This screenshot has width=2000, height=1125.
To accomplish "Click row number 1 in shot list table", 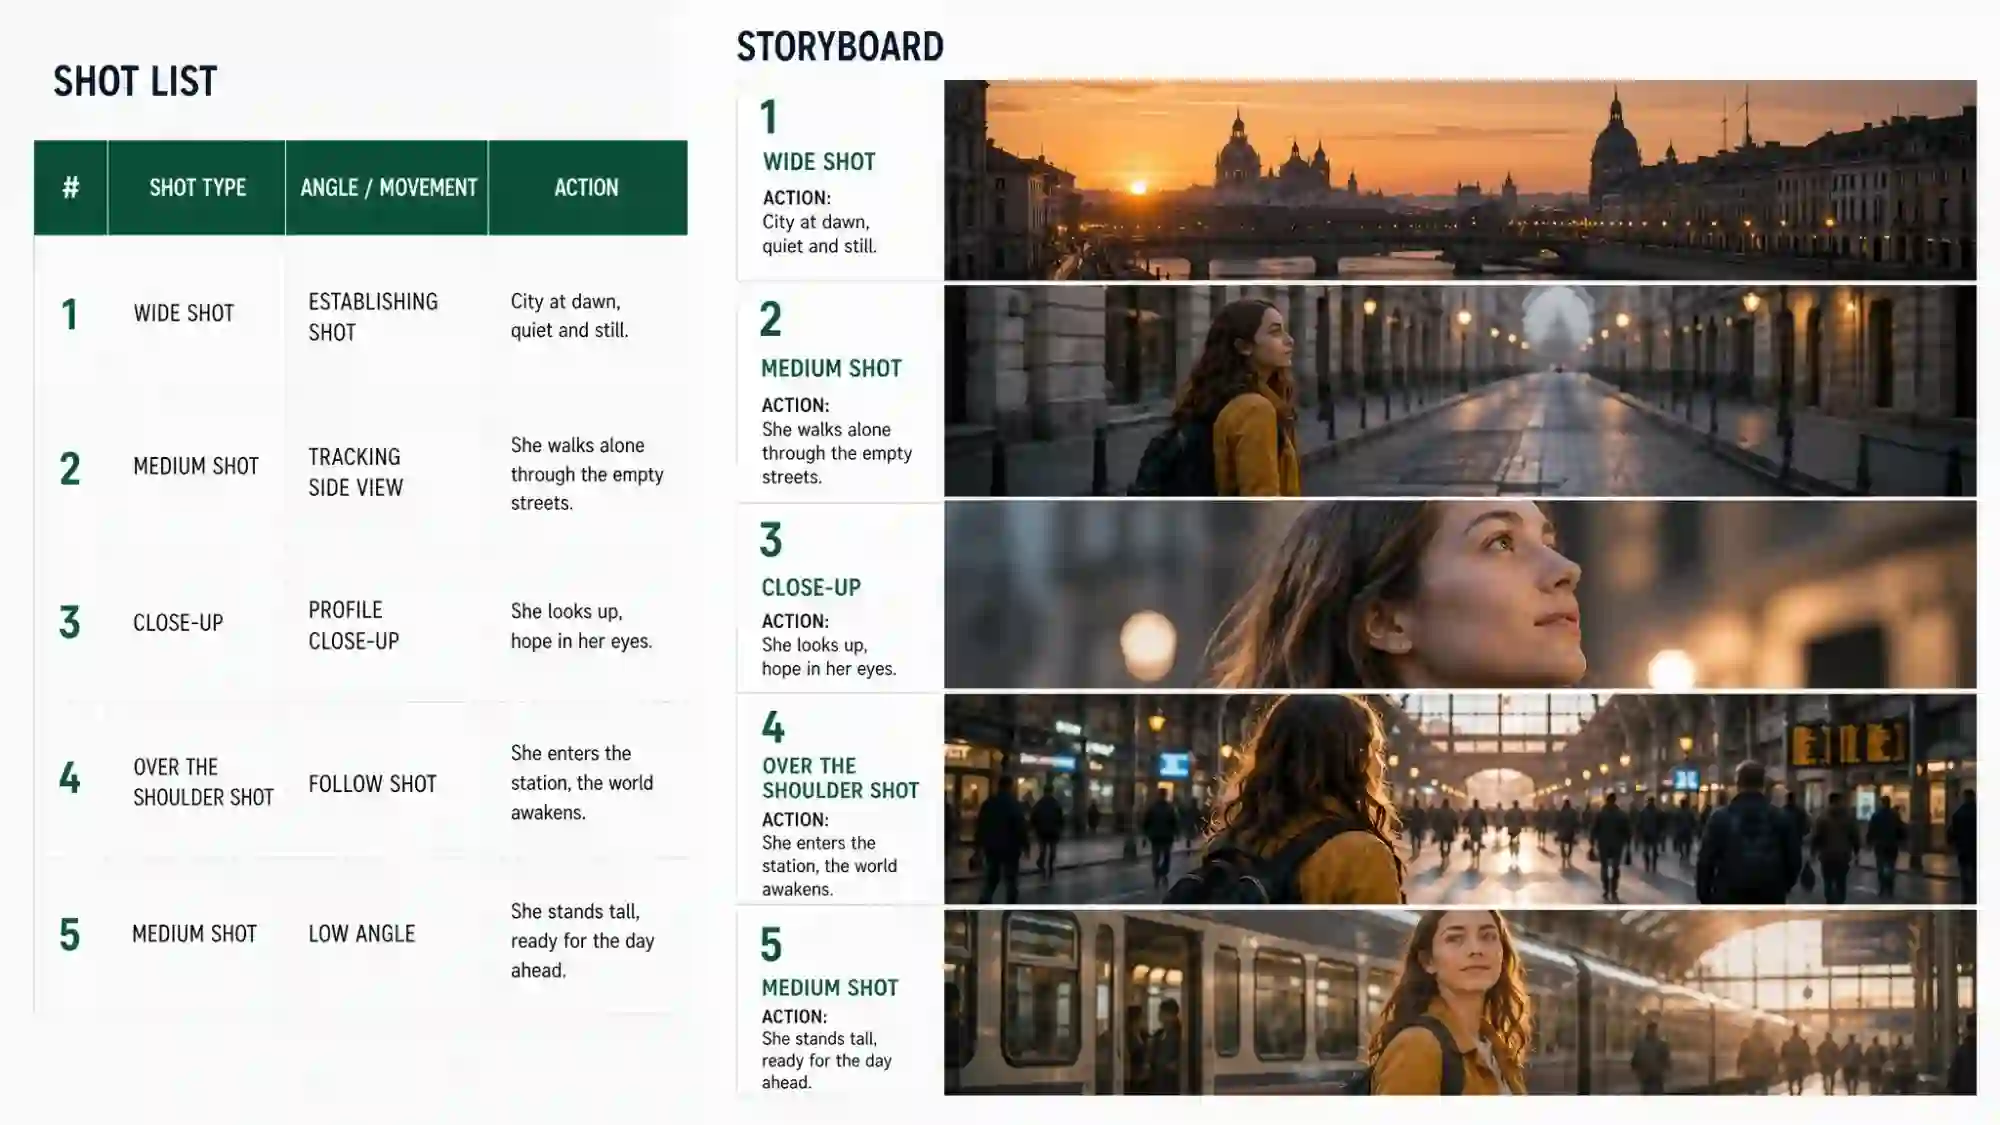I will (x=69, y=315).
